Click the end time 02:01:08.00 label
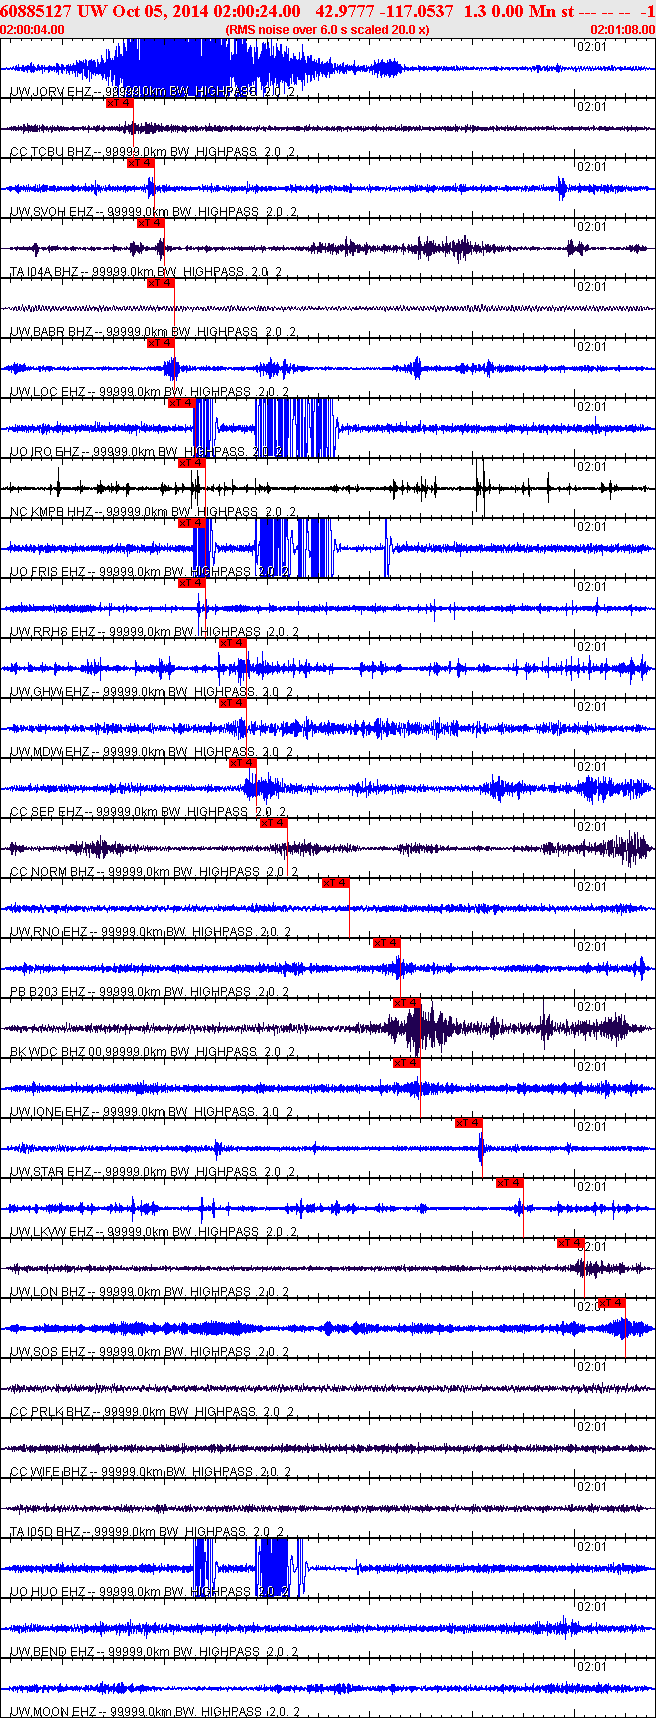Screen dimensions: 656x1718 pos(623,29)
